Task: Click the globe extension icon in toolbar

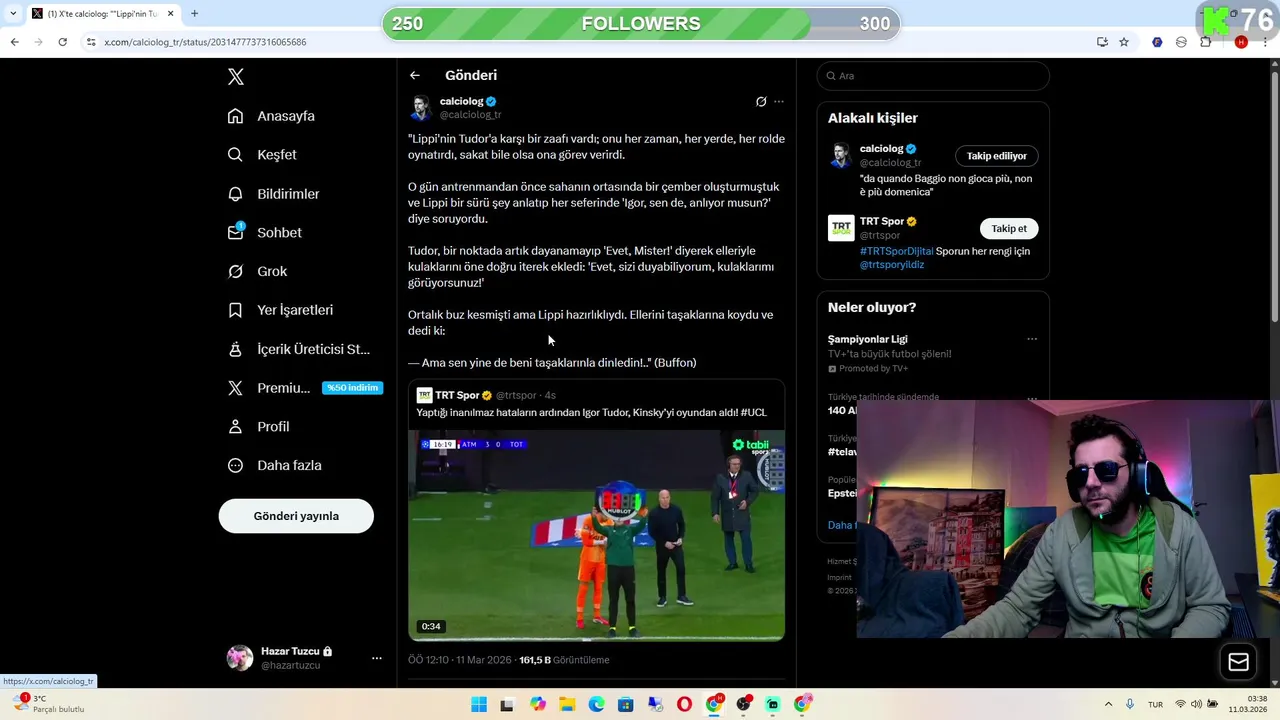Action: pyautogui.click(x=1181, y=42)
